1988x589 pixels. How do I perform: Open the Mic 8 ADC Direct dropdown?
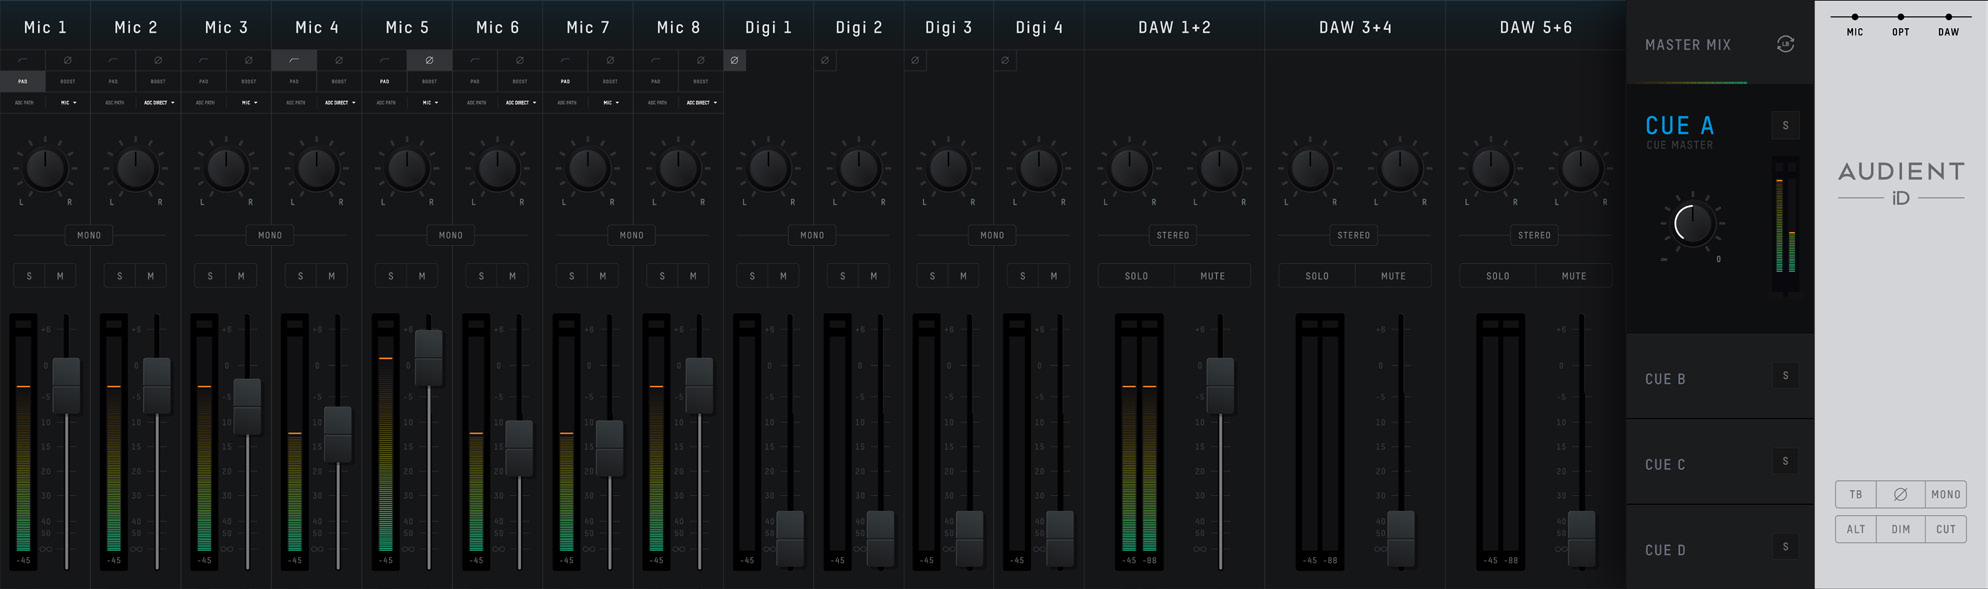coord(701,102)
